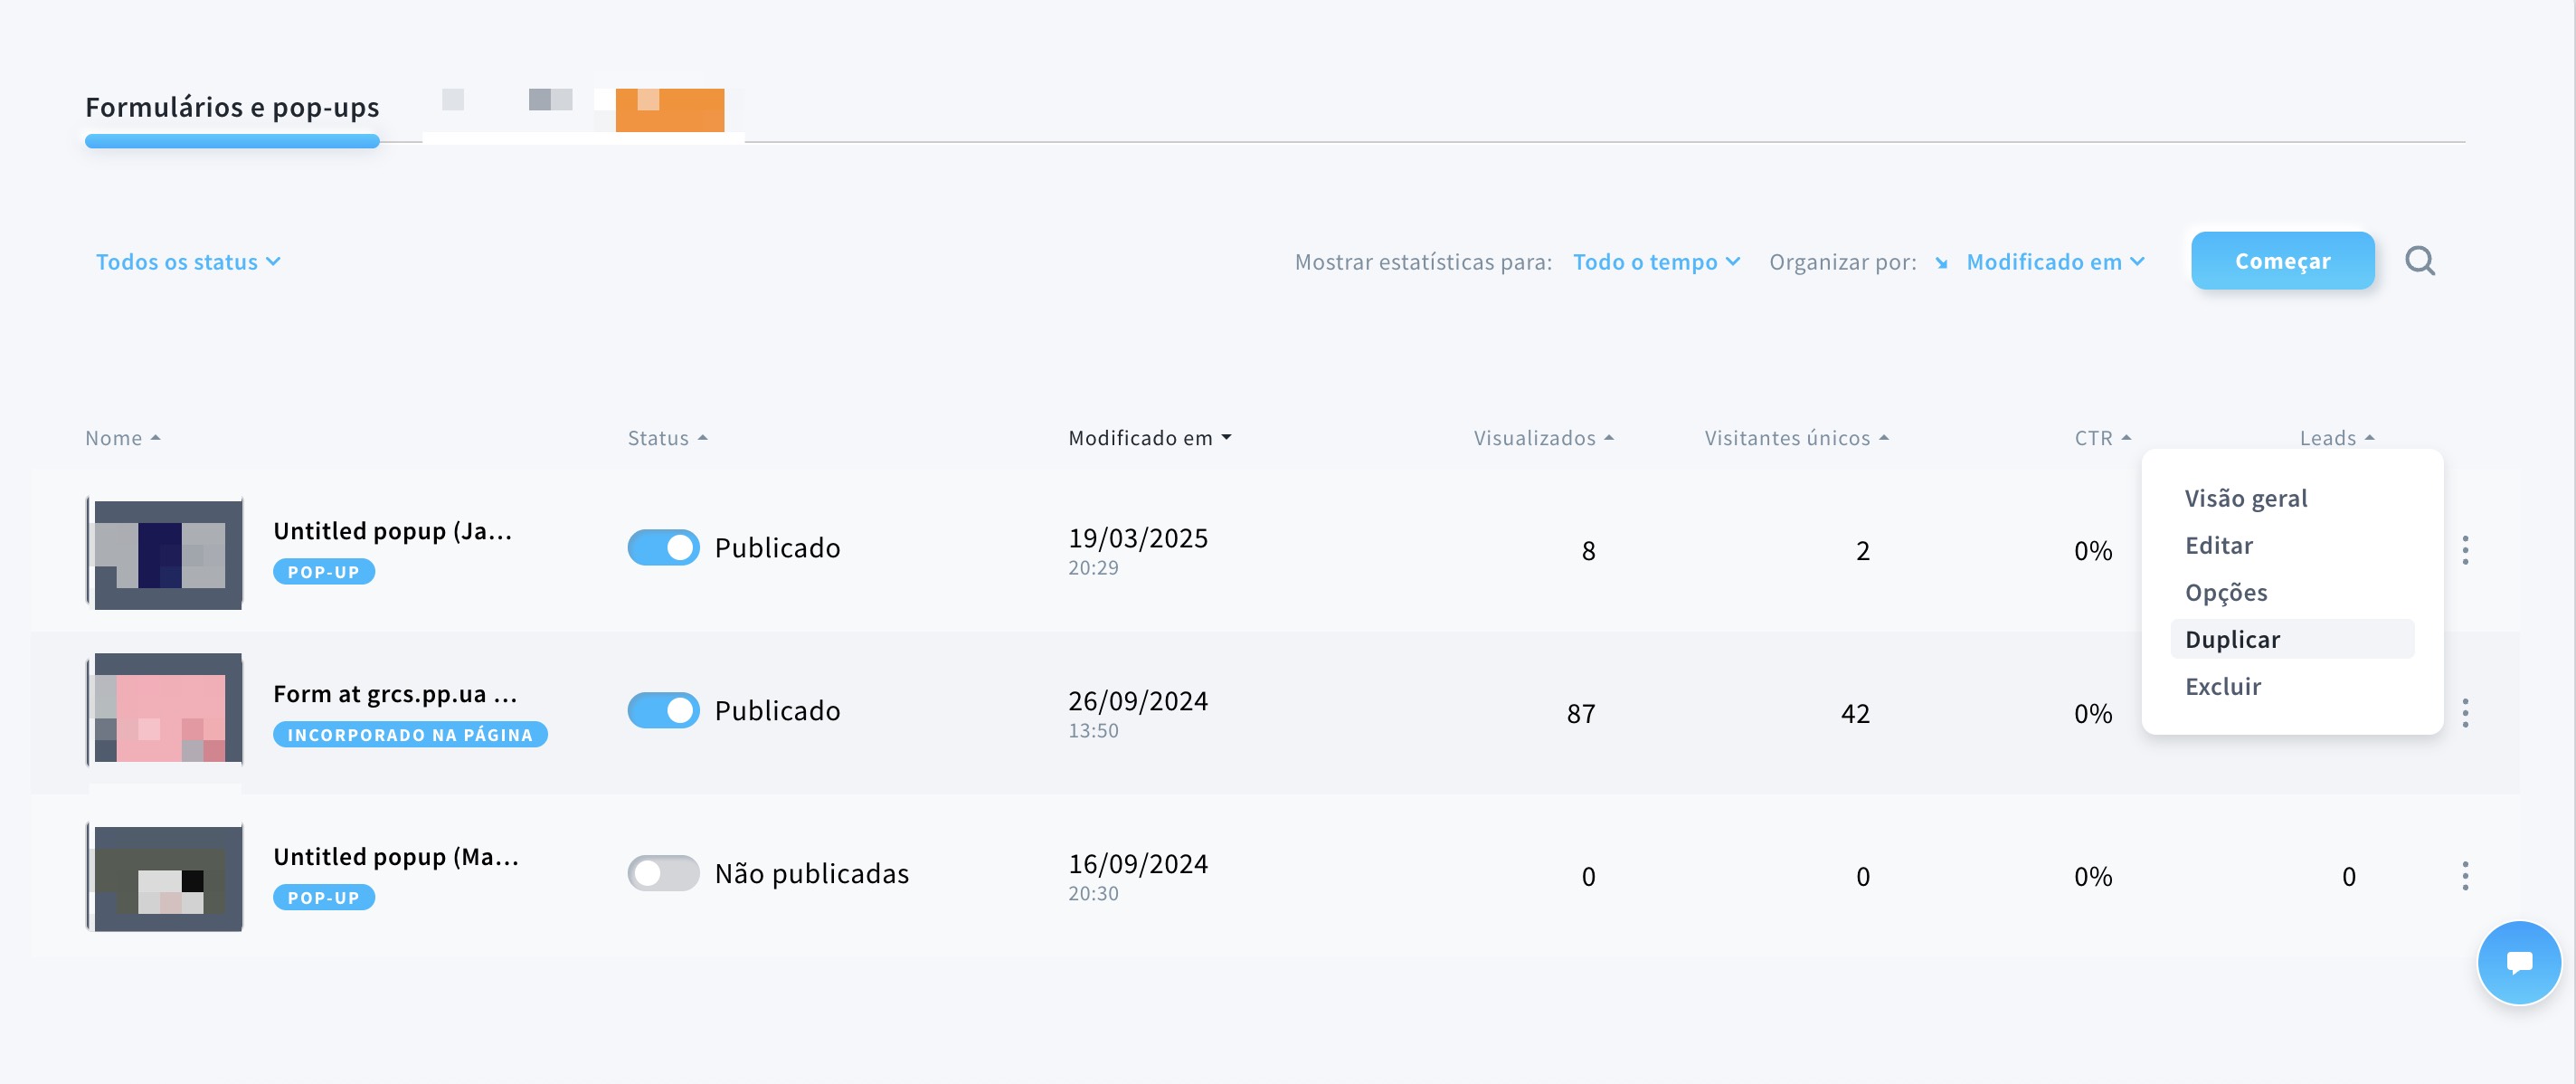Turn off Publicado switch for Untitled popup (Ja...)
The width and height of the screenshot is (2576, 1084).
click(x=664, y=548)
